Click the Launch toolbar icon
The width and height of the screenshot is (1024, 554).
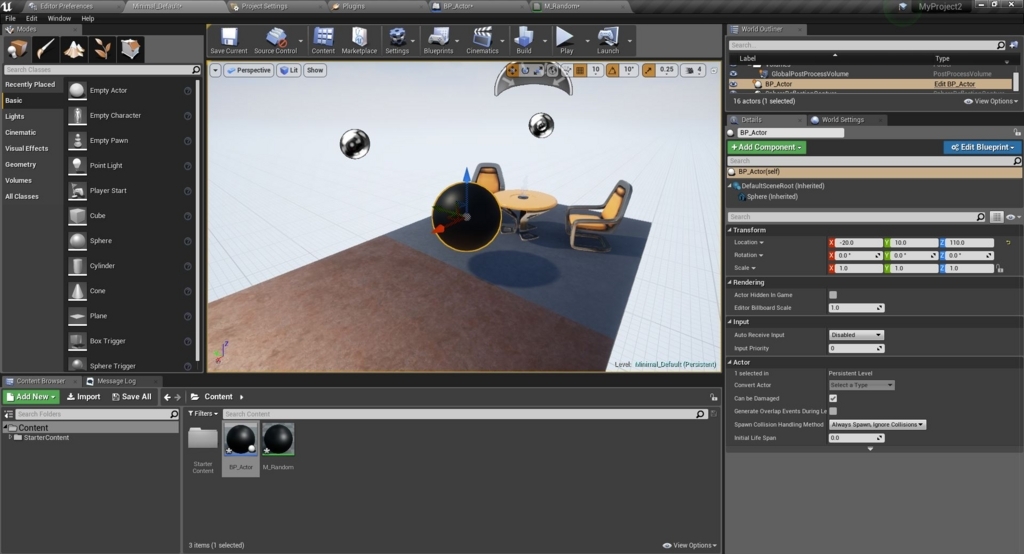coord(607,41)
